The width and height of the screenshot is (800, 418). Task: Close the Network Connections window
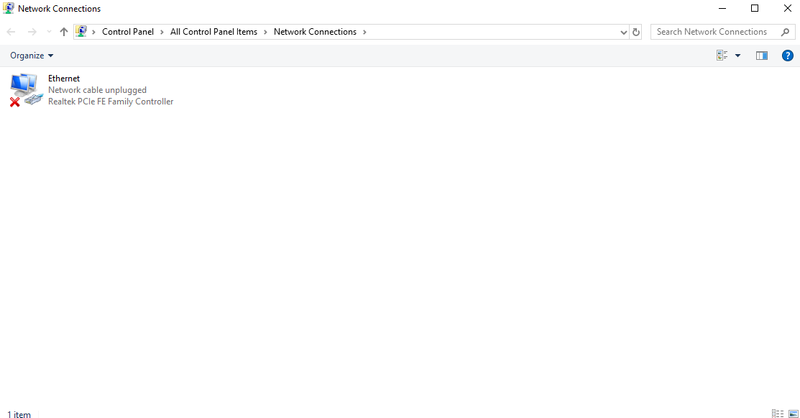(787, 8)
